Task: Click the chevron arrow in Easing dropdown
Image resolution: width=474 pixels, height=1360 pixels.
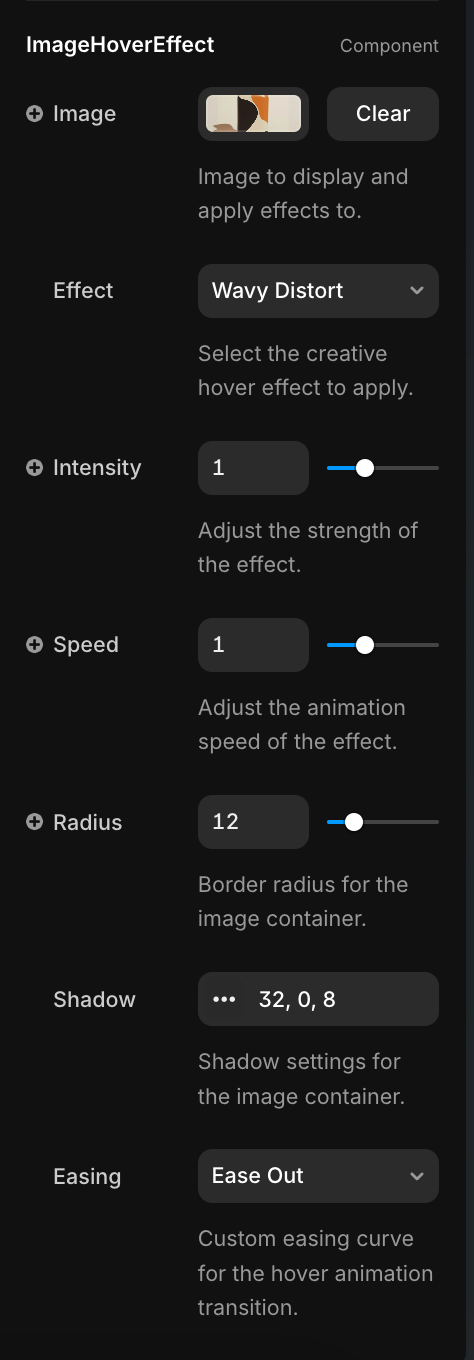Action: pos(417,1176)
